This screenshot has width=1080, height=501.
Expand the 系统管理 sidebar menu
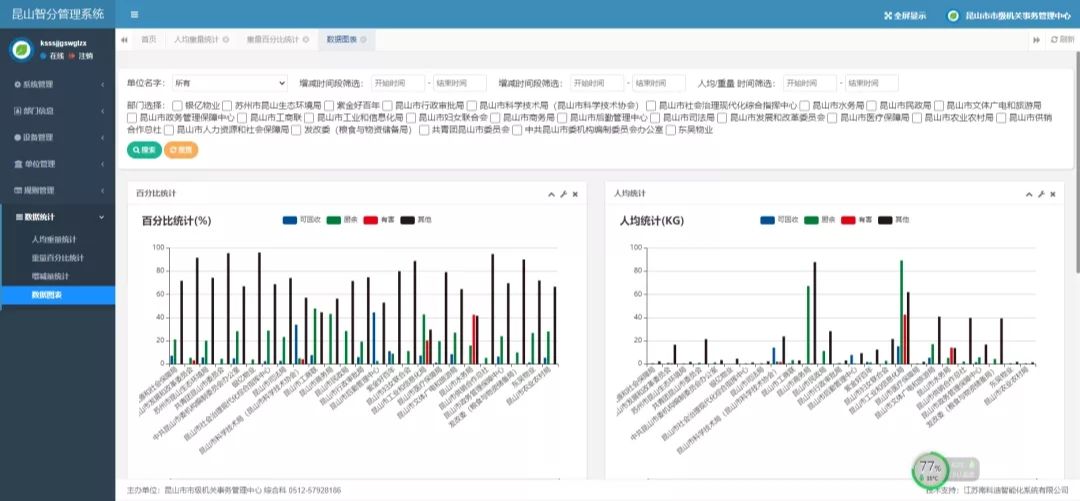pos(58,84)
